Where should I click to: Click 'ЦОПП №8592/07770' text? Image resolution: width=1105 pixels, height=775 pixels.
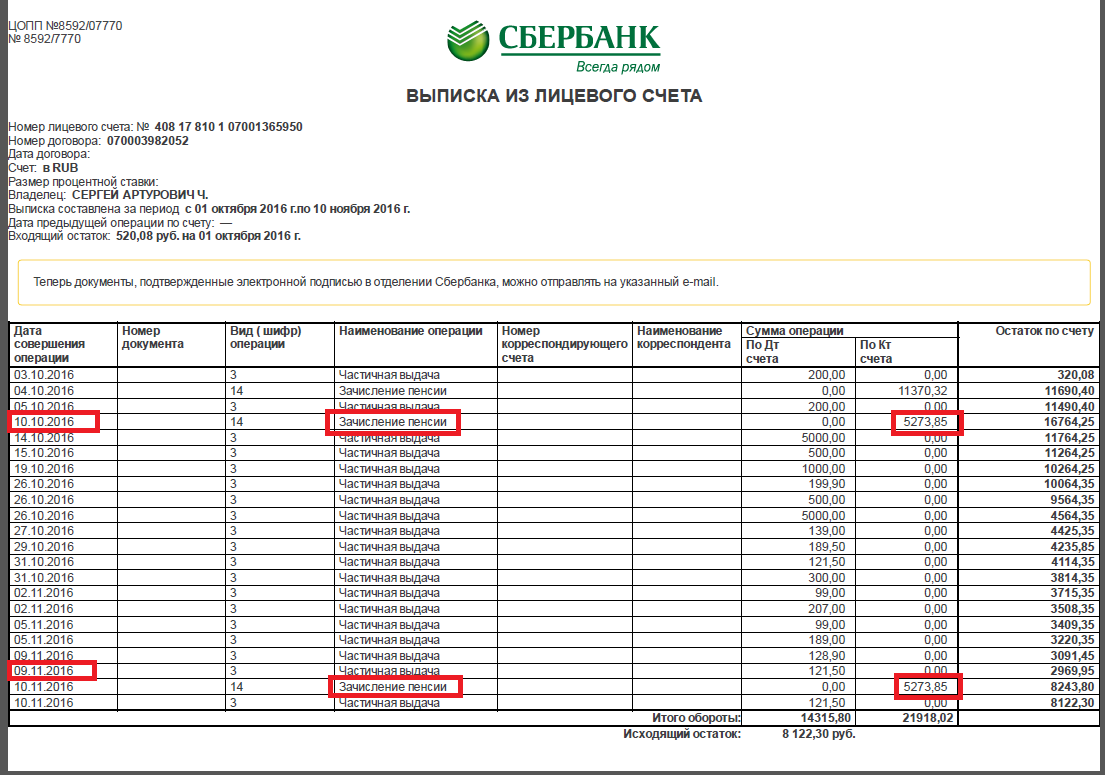pos(65,25)
